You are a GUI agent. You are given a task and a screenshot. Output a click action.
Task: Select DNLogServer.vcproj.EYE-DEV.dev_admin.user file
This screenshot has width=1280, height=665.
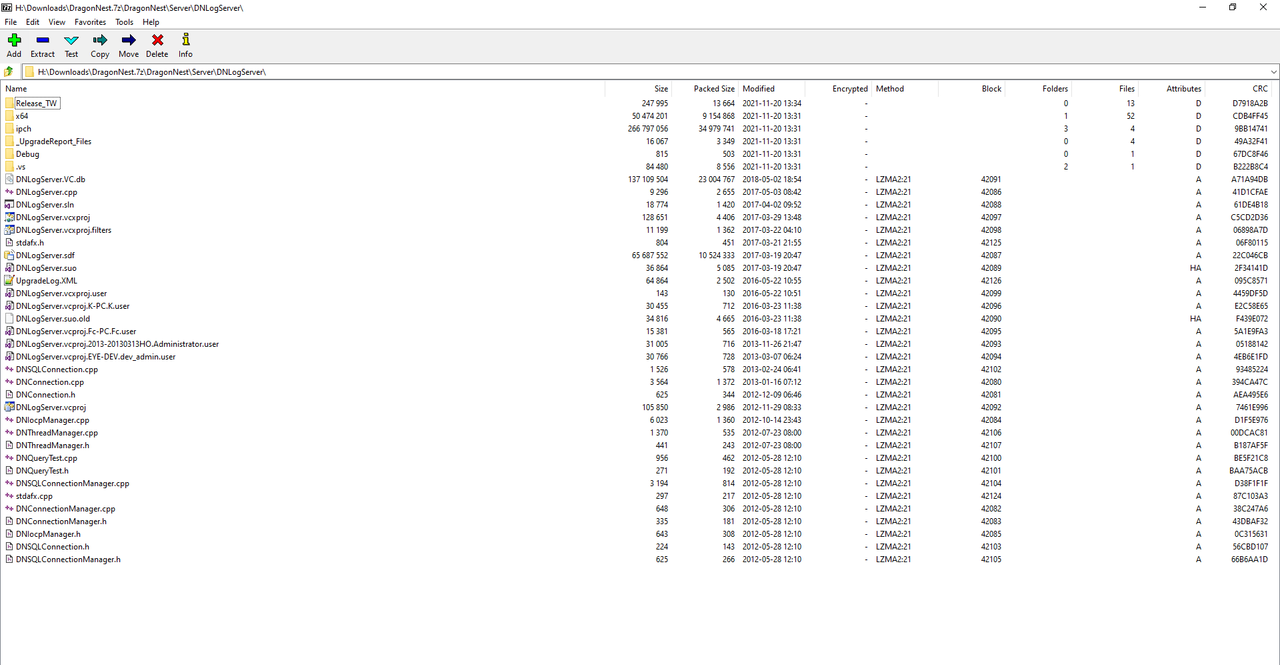pyautogui.click(x=95, y=356)
